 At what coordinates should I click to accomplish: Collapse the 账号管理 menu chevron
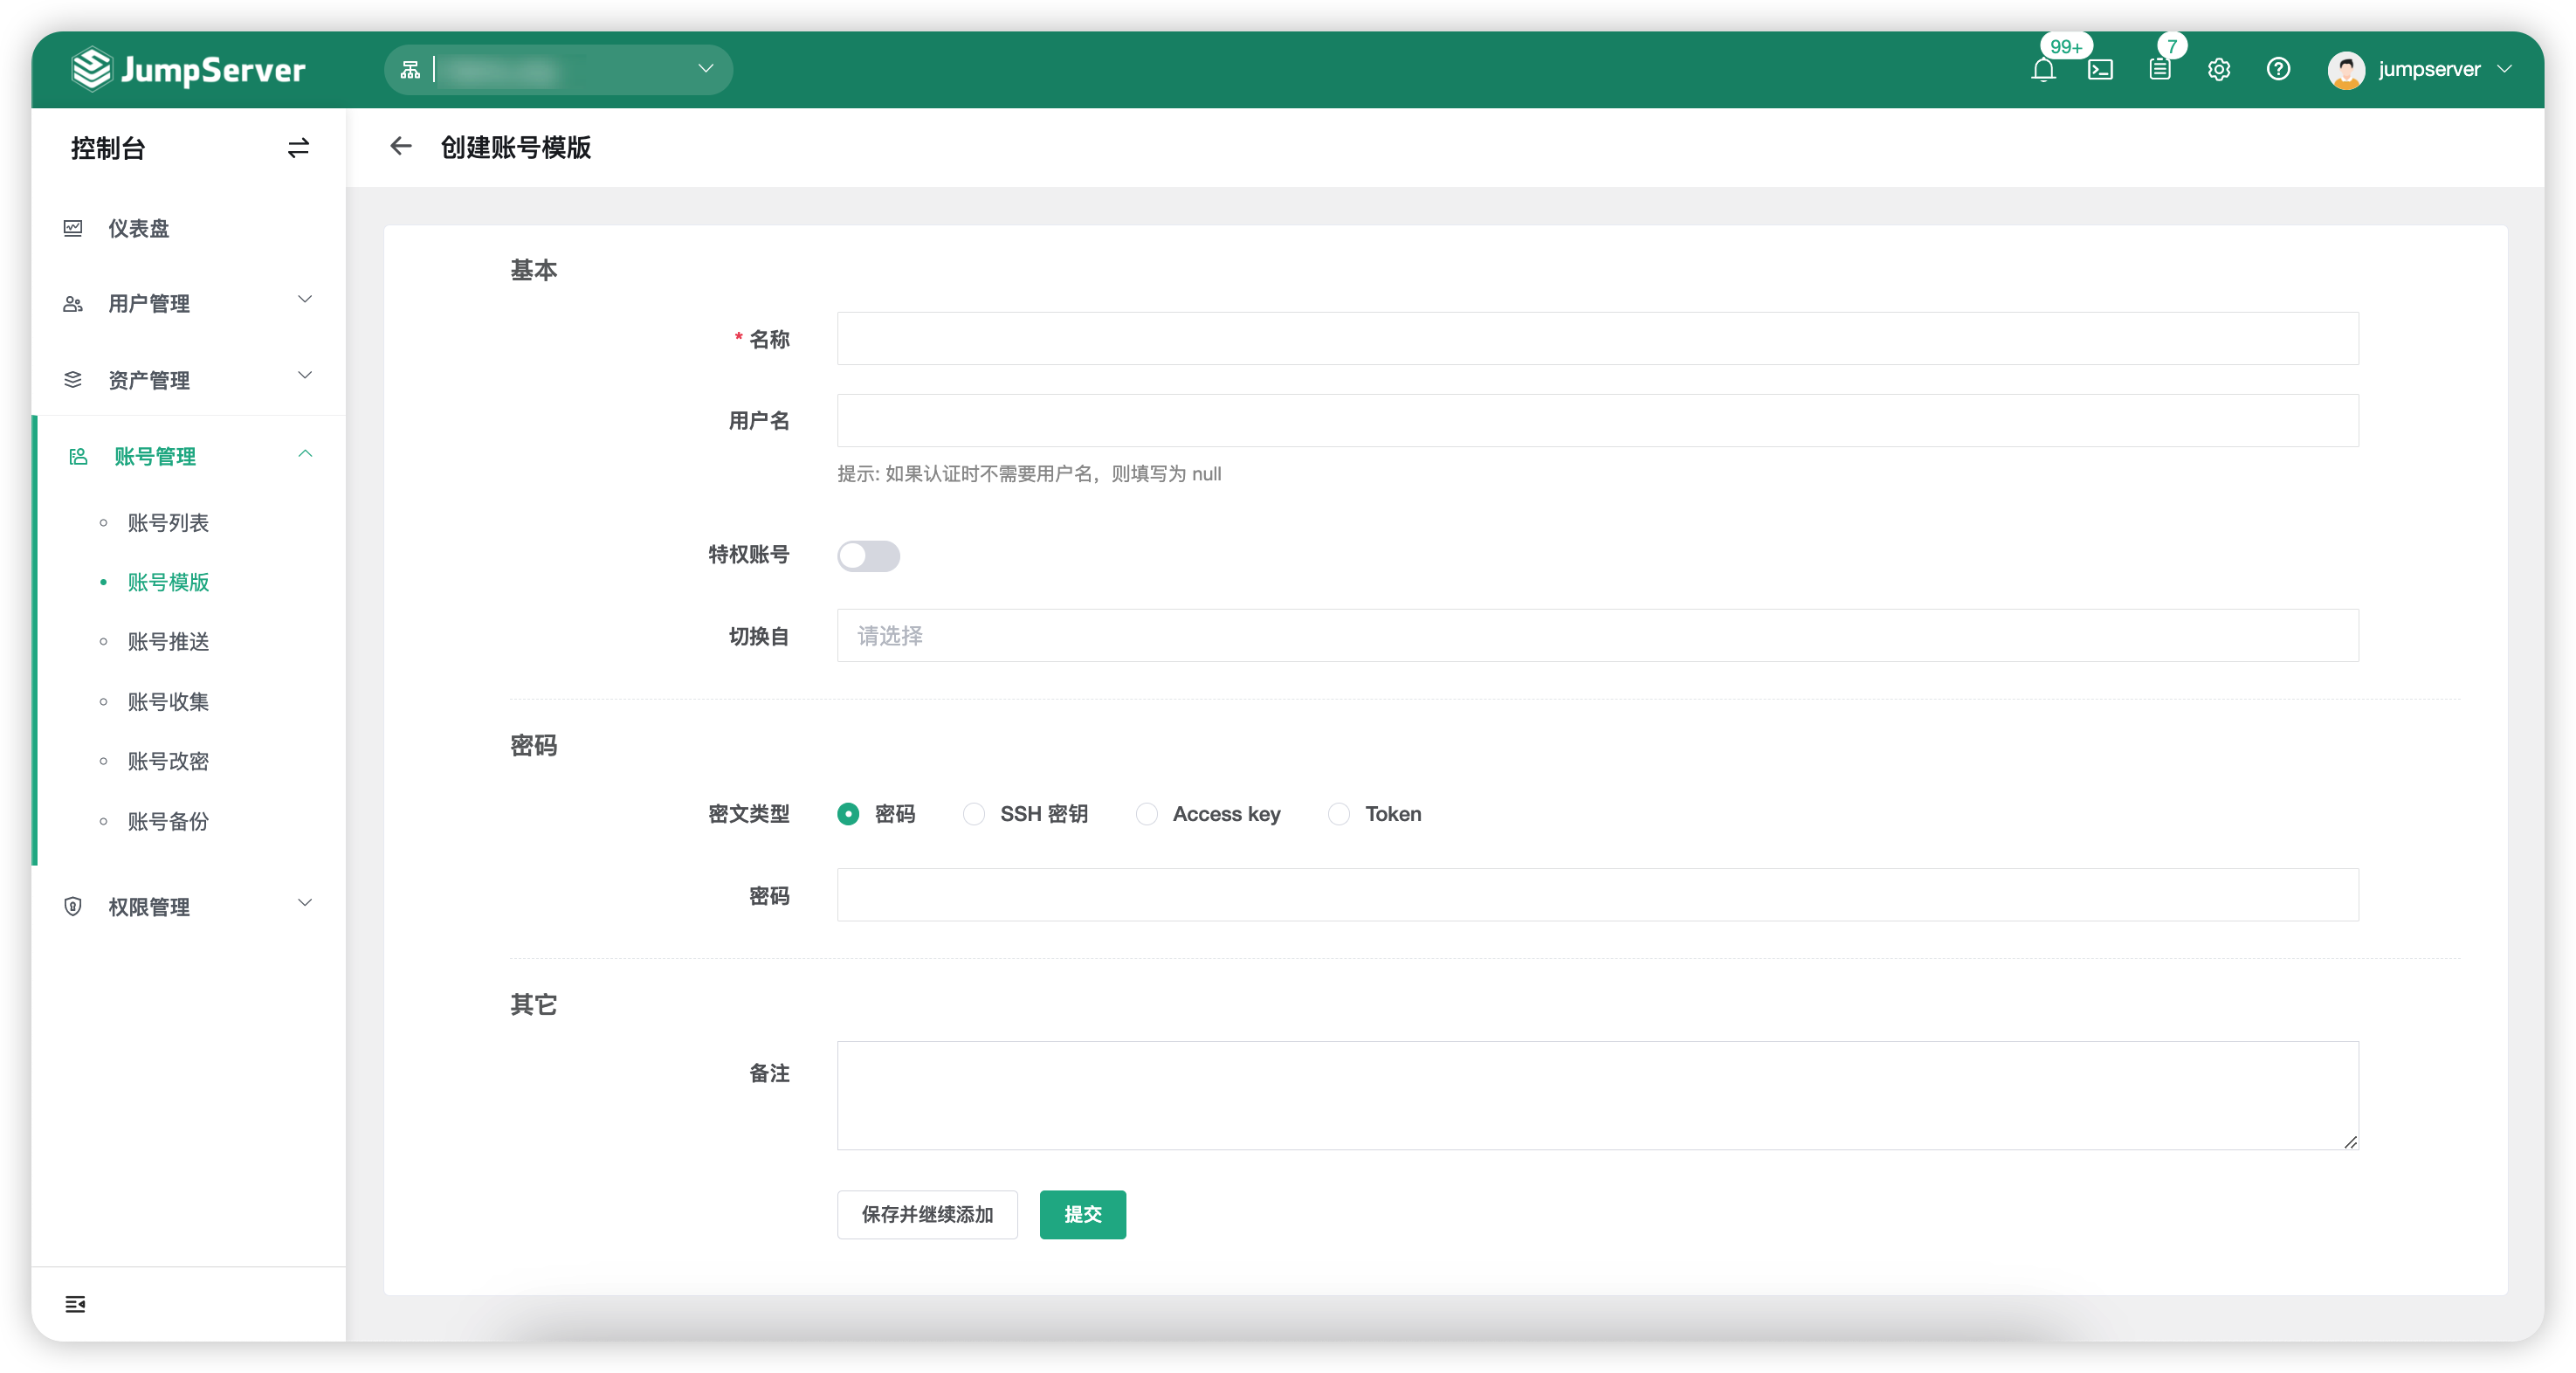click(305, 454)
